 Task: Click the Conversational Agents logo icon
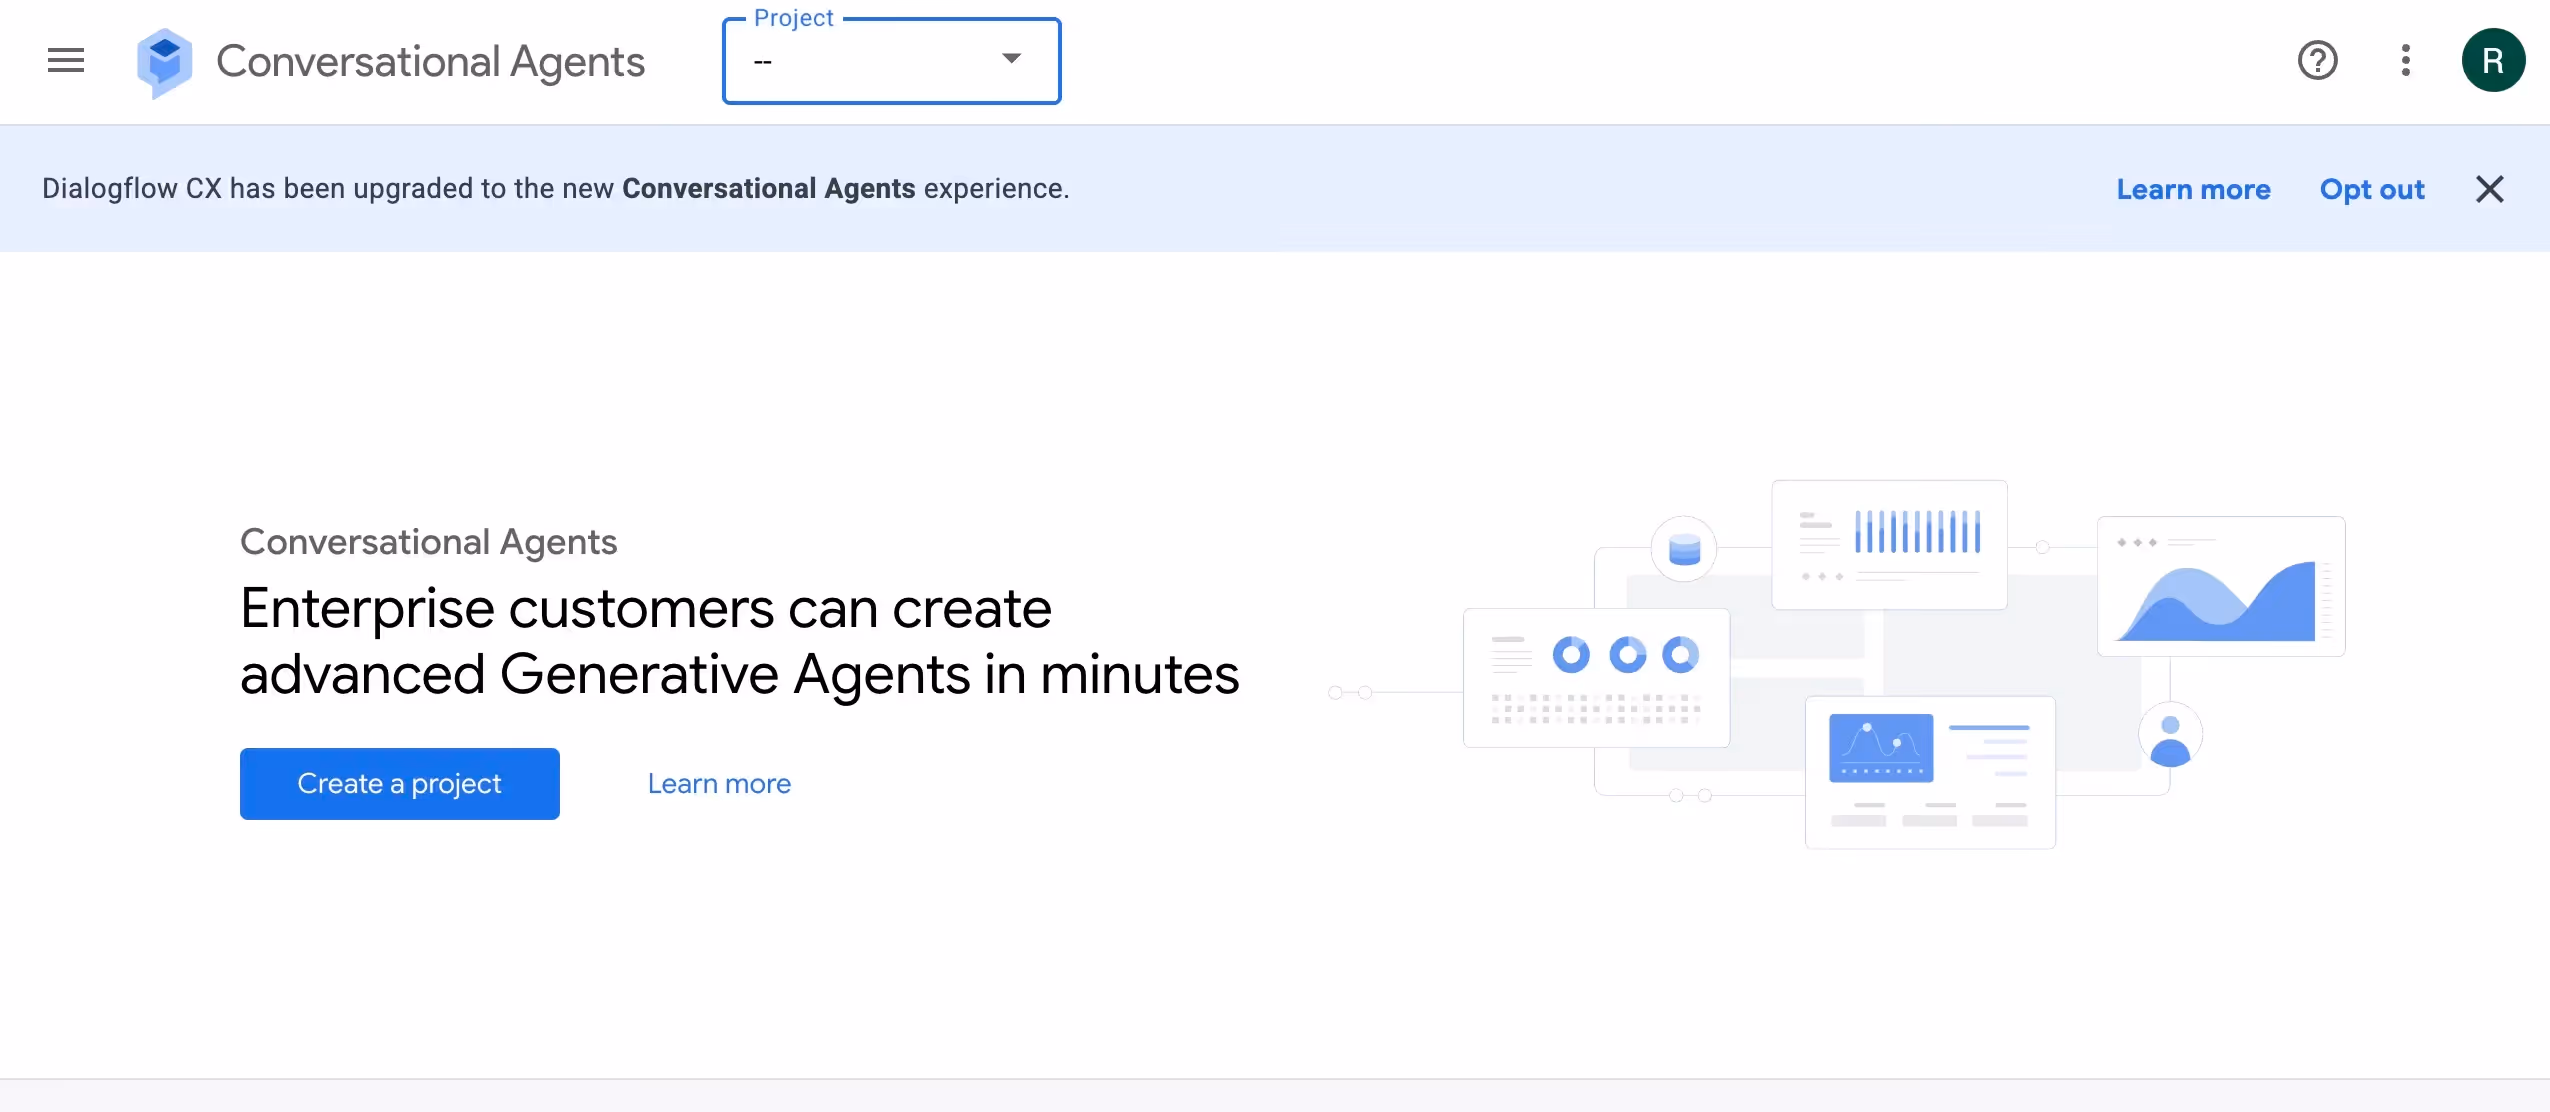tap(164, 62)
